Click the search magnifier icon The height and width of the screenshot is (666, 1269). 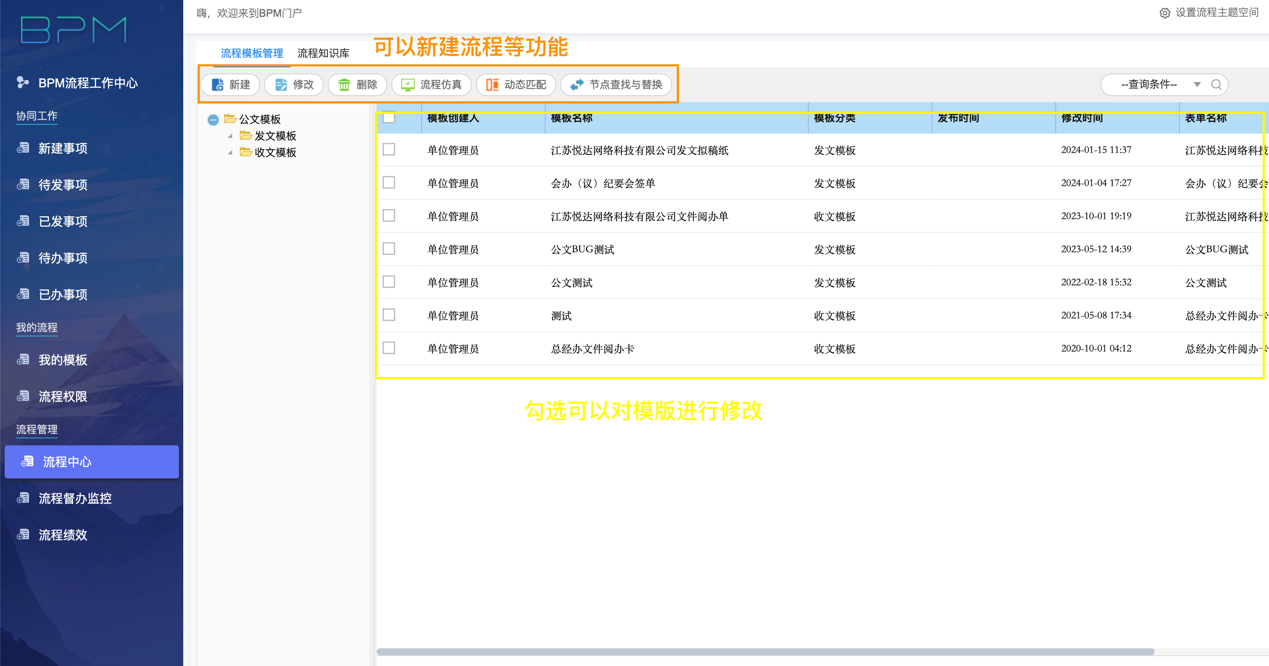coord(1216,85)
